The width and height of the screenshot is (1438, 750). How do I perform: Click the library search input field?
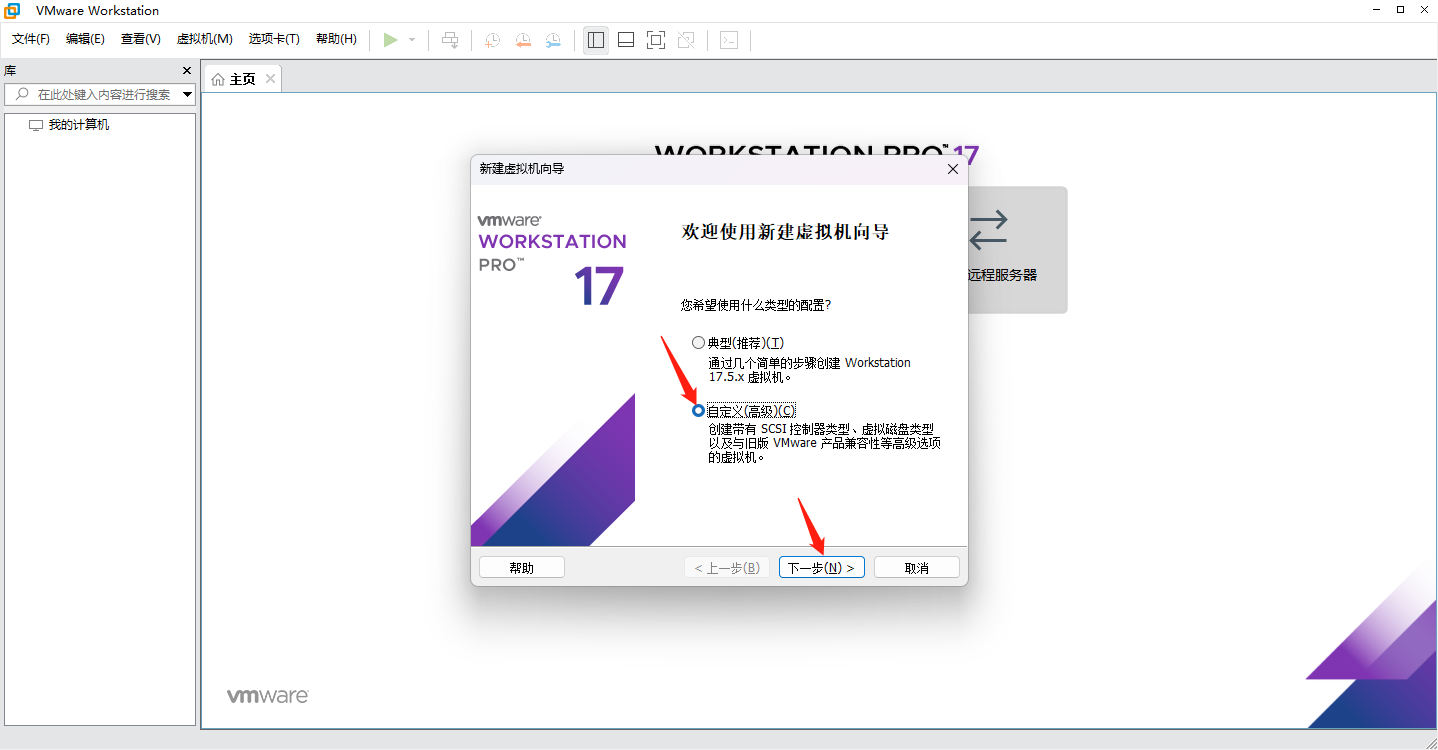click(x=100, y=95)
